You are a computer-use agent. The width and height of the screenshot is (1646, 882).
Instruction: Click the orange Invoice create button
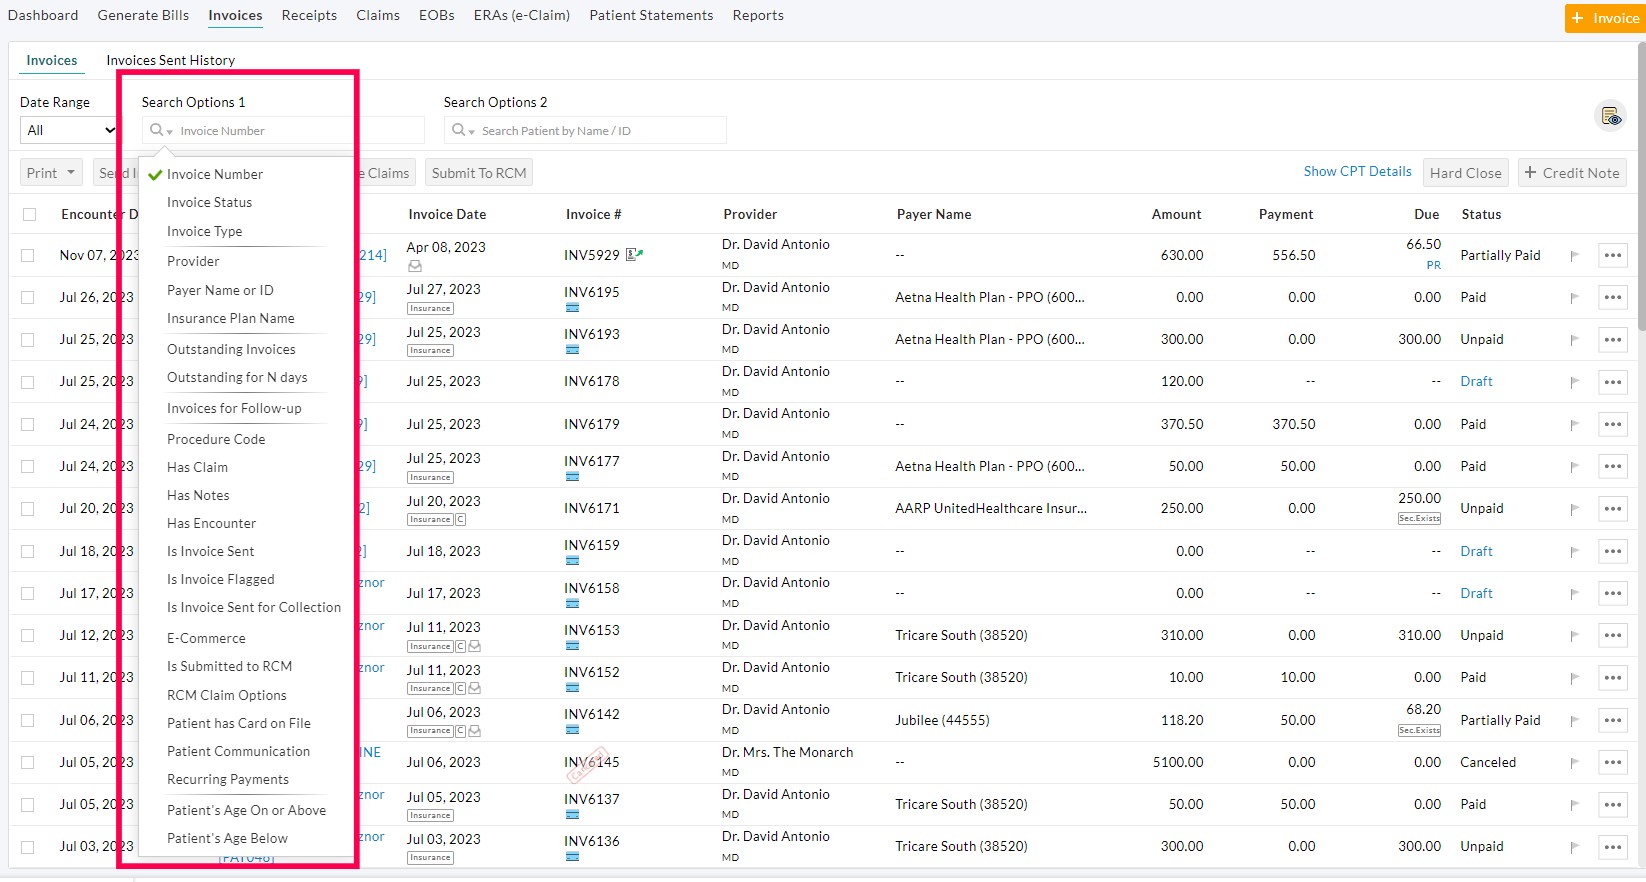tap(1604, 18)
